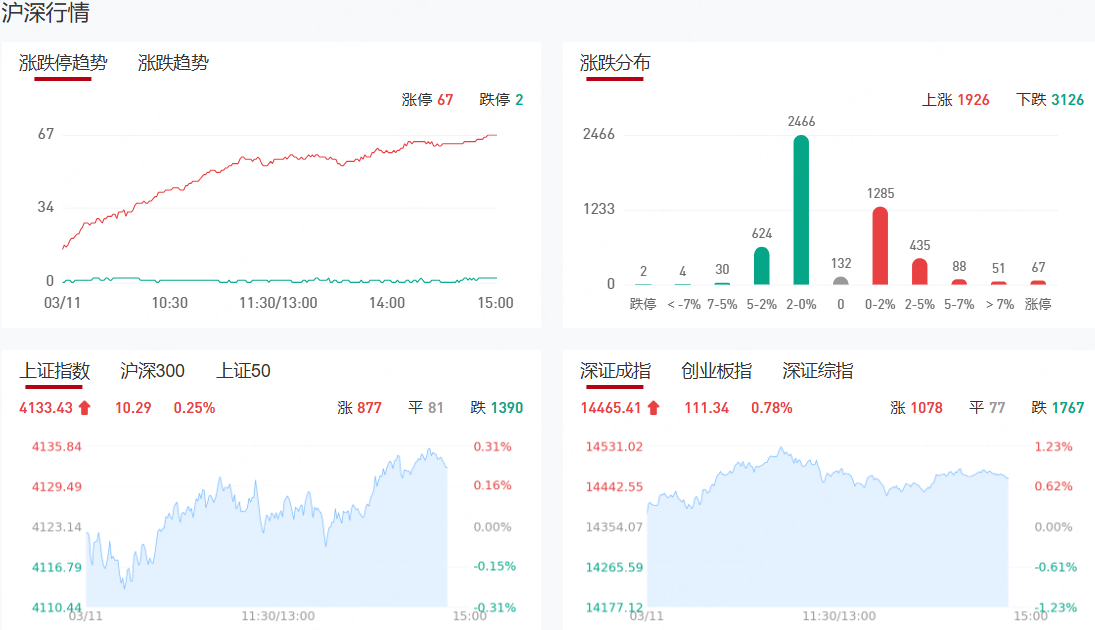Select the 深证成指 tab
The height and width of the screenshot is (630, 1095).
pos(615,371)
